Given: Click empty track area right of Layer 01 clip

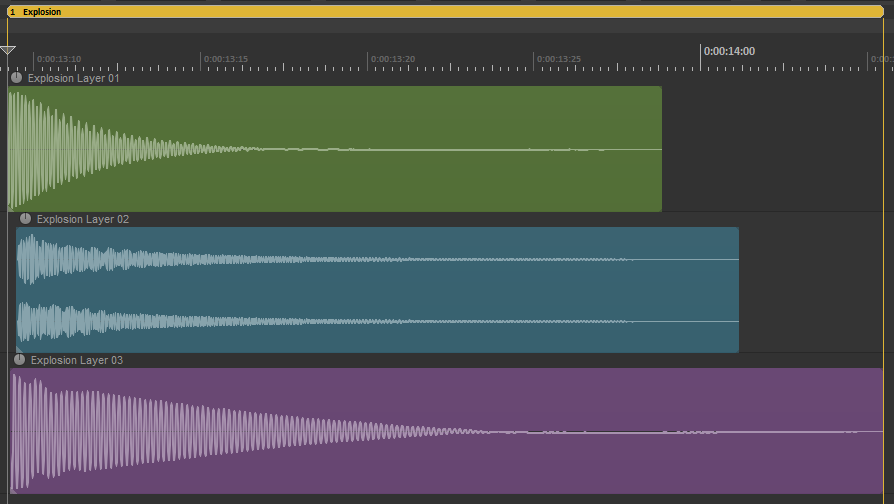Looking at the screenshot, I should 773,149.
